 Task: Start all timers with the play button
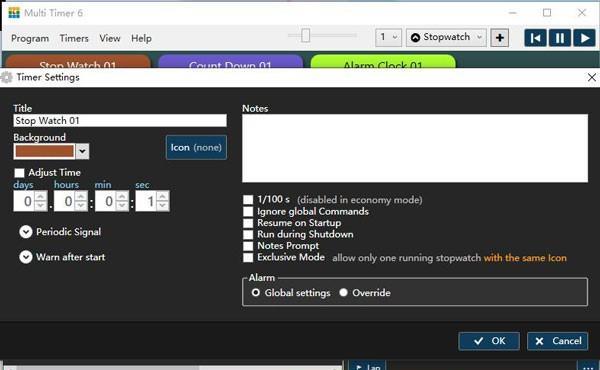(x=584, y=38)
